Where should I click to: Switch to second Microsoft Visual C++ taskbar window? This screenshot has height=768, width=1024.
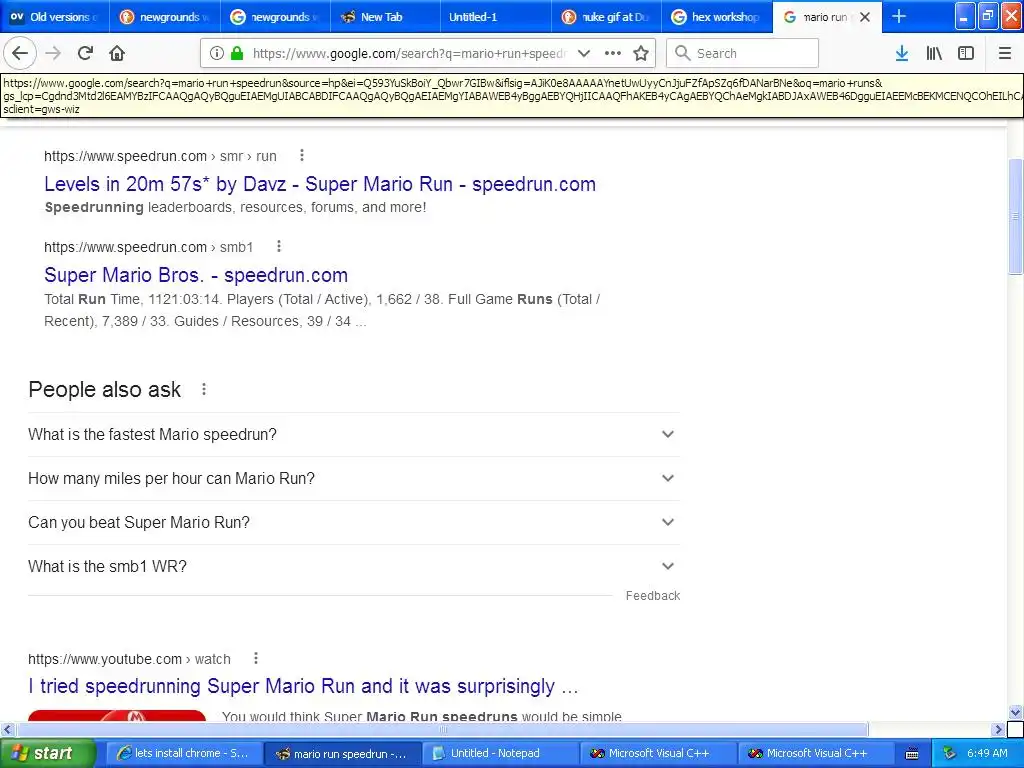click(x=816, y=754)
